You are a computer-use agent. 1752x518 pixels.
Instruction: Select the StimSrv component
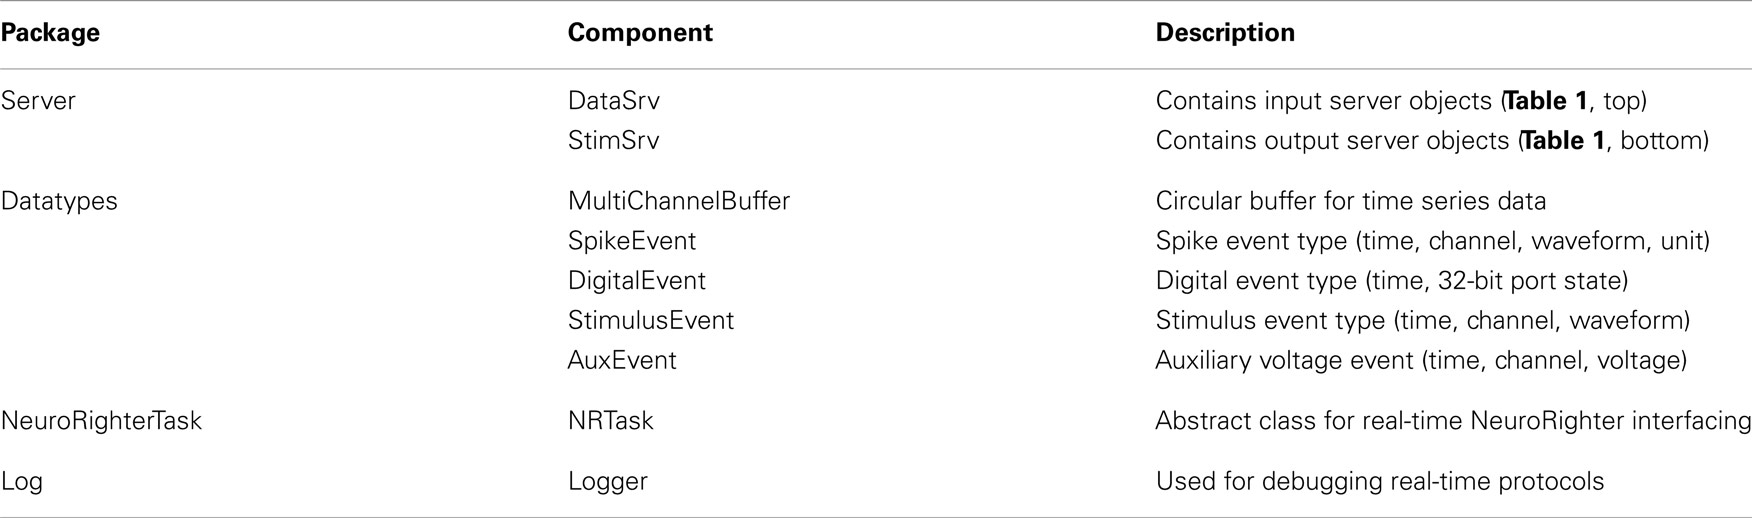tap(614, 141)
